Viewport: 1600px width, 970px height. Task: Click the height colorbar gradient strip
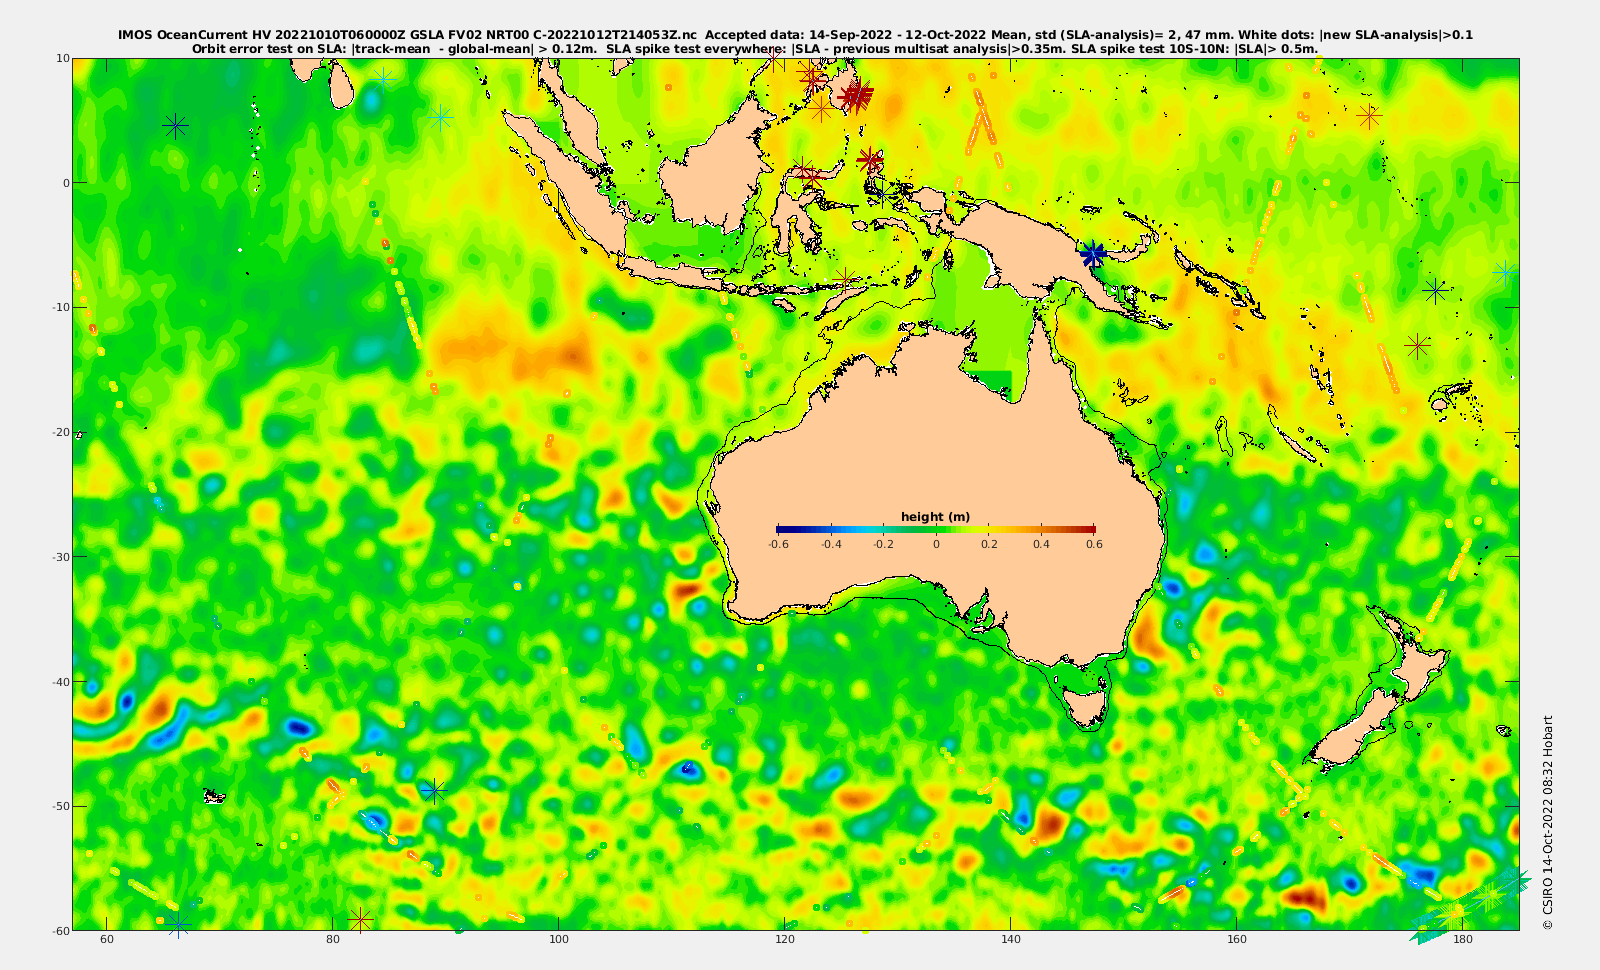click(936, 529)
